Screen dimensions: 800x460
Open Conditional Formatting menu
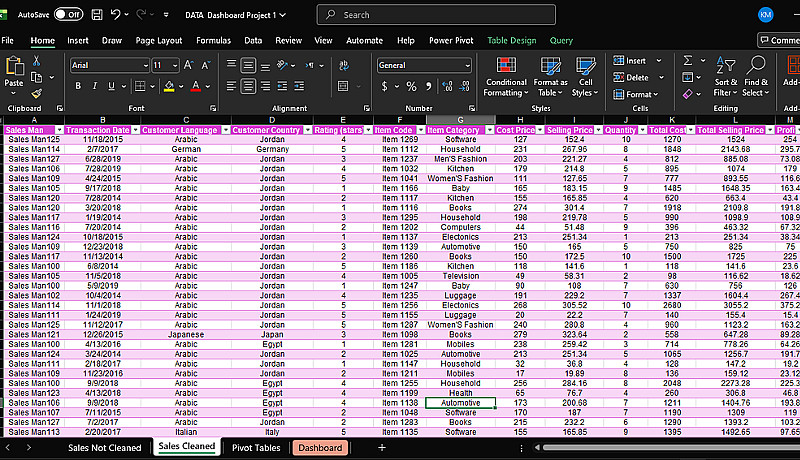pos(505,76)
